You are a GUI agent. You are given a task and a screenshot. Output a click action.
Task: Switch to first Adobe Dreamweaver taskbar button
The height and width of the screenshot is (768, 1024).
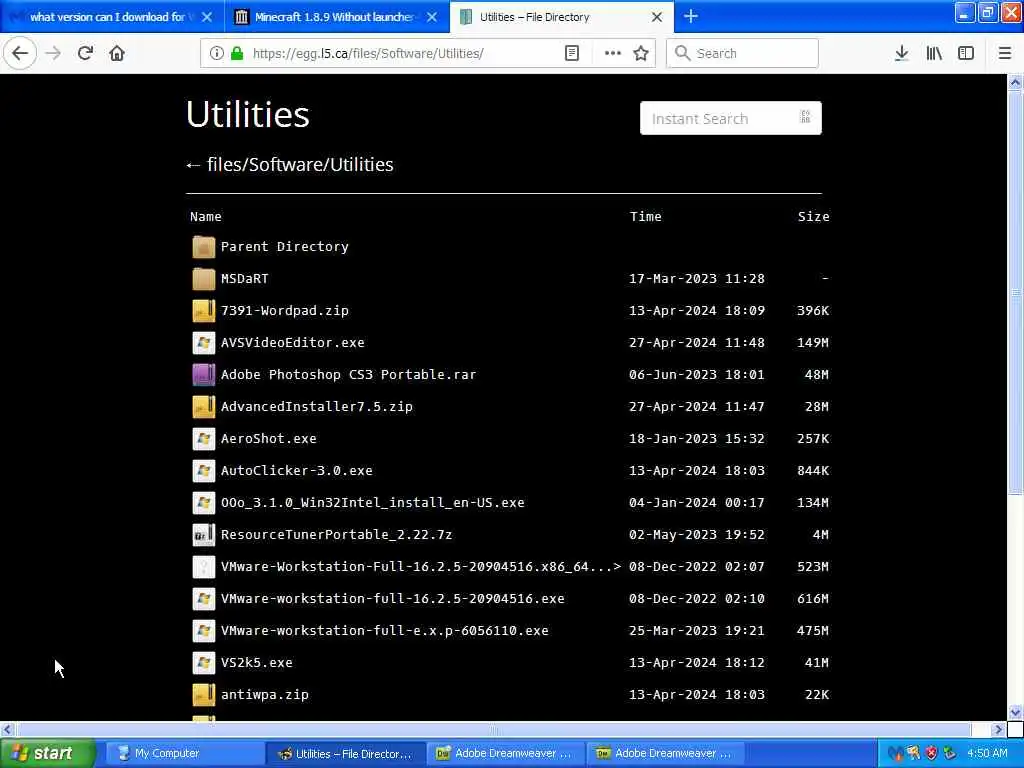click(506, 753)
